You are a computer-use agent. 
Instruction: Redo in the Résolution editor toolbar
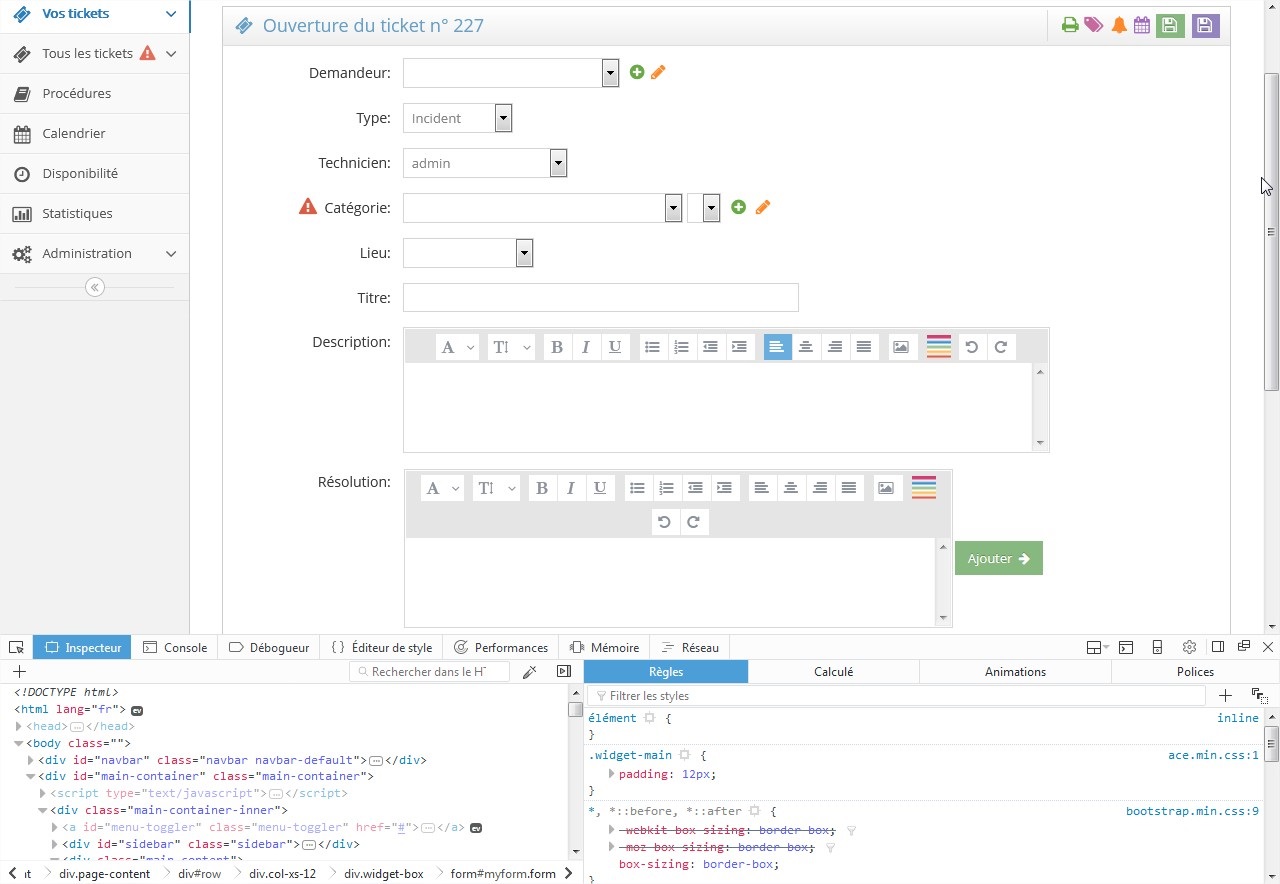694,522
